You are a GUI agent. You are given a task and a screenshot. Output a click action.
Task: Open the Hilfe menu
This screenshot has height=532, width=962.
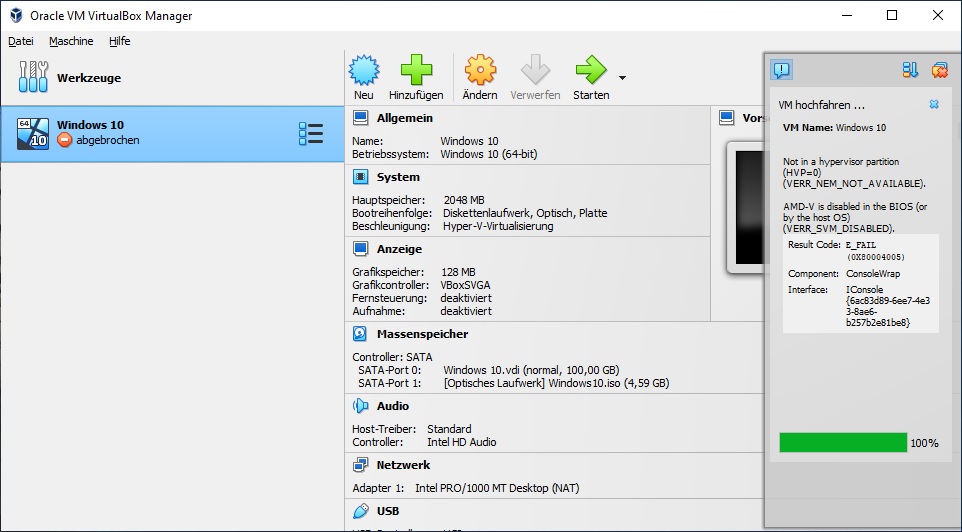pos(120,41)
